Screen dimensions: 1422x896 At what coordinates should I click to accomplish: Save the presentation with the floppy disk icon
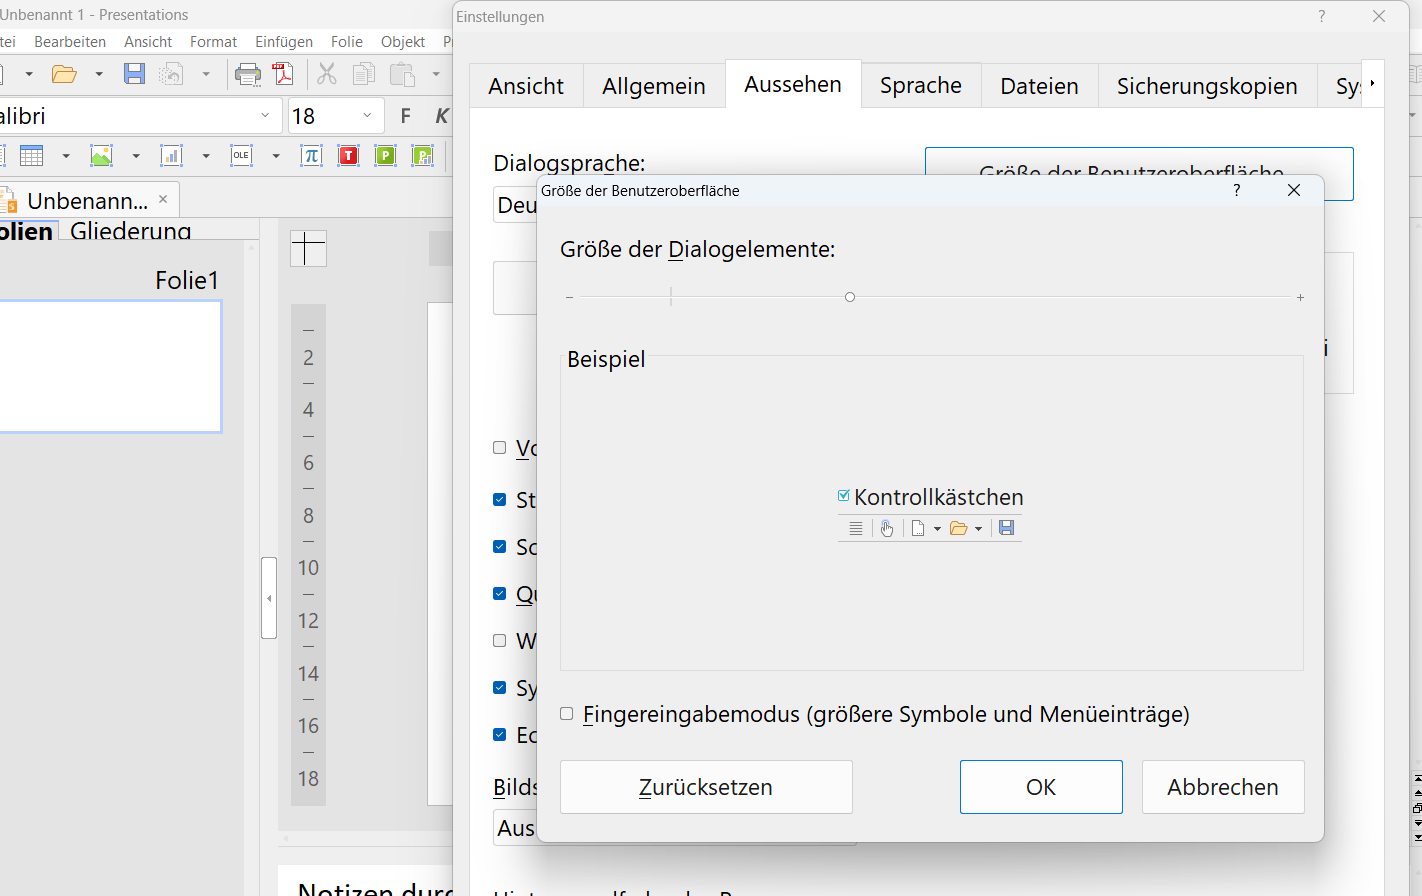[x=134, y=74]
